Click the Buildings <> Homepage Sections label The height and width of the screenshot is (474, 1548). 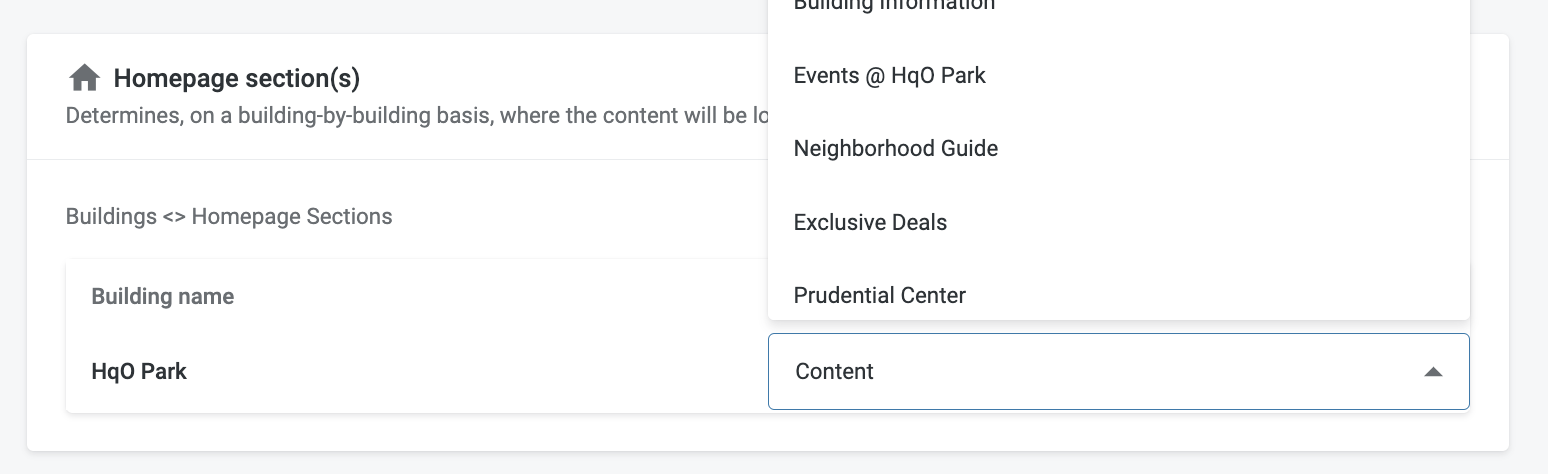coord(229,216)
